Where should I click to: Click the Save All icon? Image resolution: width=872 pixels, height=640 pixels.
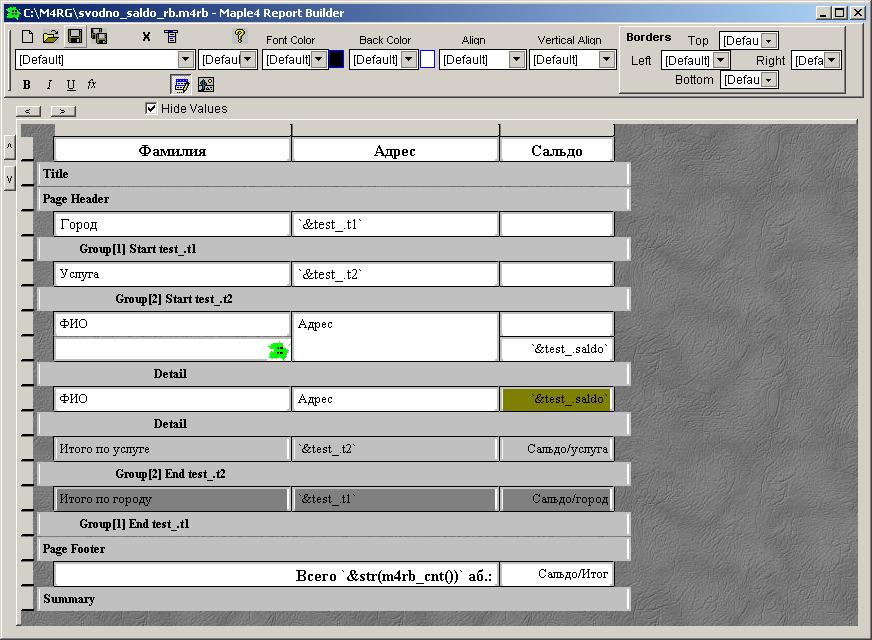point(99,37)
